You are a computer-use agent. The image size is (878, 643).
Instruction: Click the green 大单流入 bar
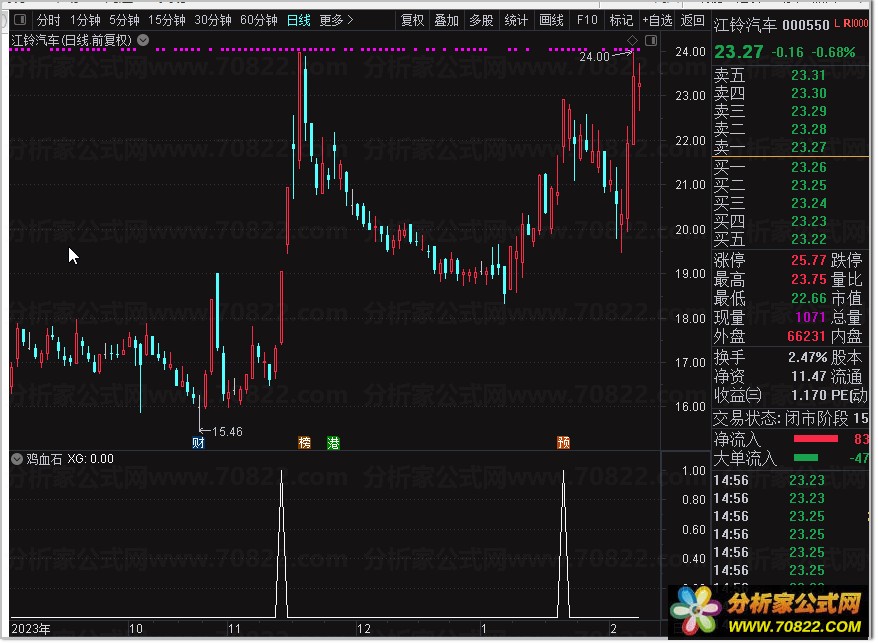806,458
